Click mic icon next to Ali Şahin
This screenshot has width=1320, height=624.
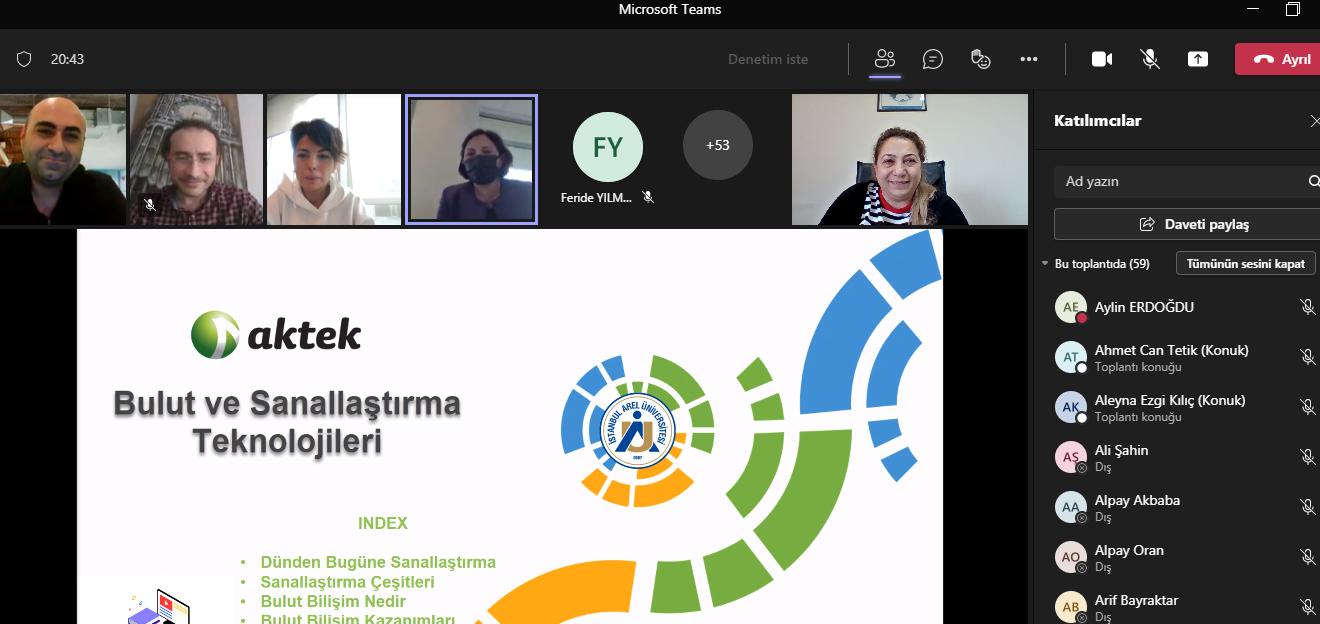point(1307,457)
